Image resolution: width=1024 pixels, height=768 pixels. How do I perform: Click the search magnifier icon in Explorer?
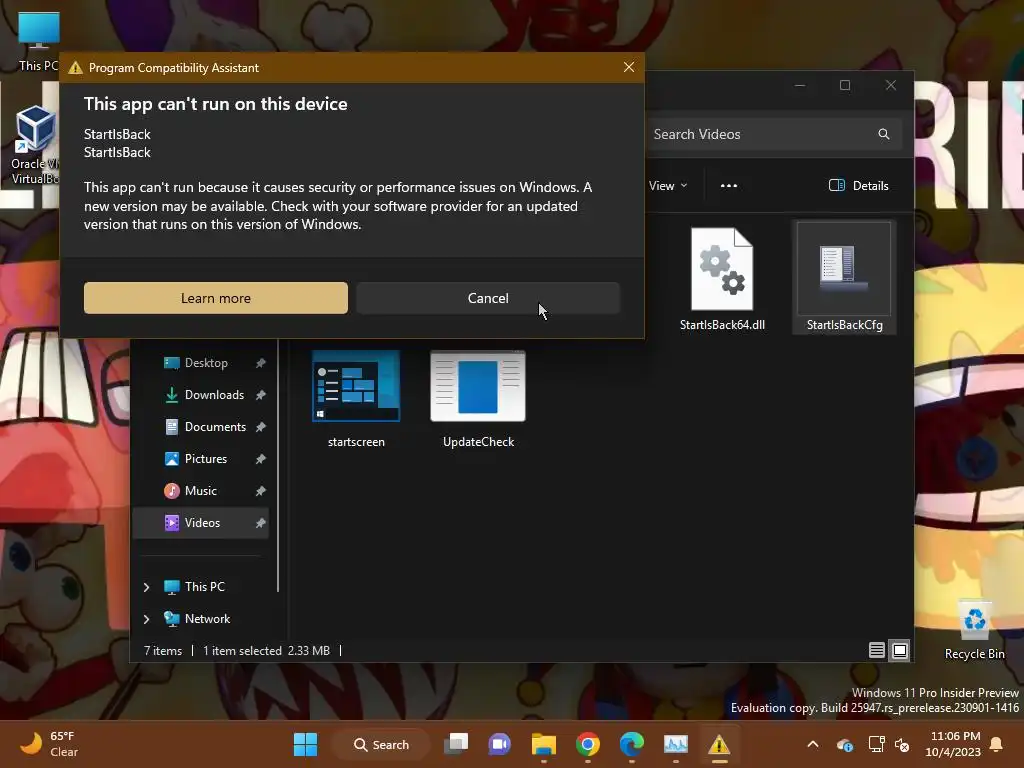tap(884, 134)
